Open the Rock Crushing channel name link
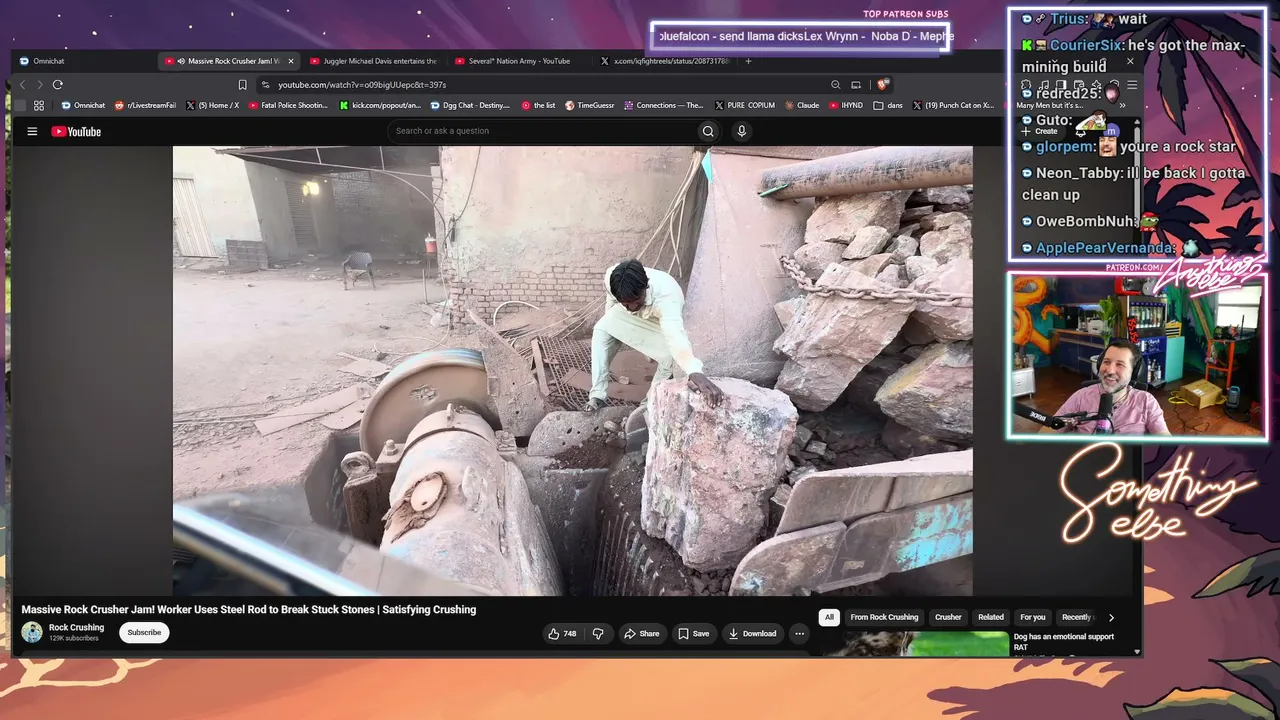This screenshot has width=1280, height=720. [x=76, y=628]
